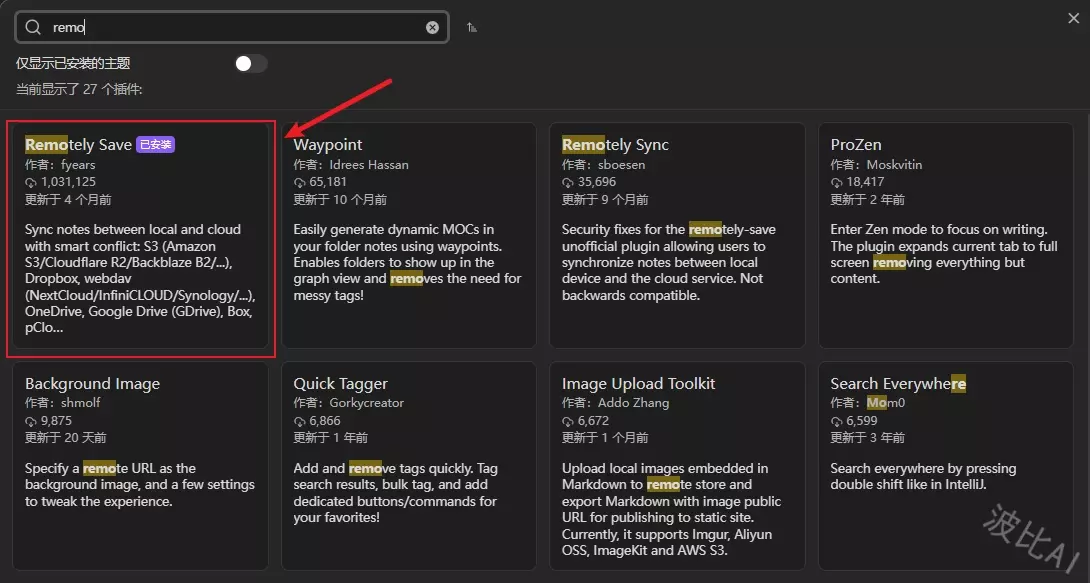Open the sort order options icon
1090x583 pixels.
(x=472, y=27)
